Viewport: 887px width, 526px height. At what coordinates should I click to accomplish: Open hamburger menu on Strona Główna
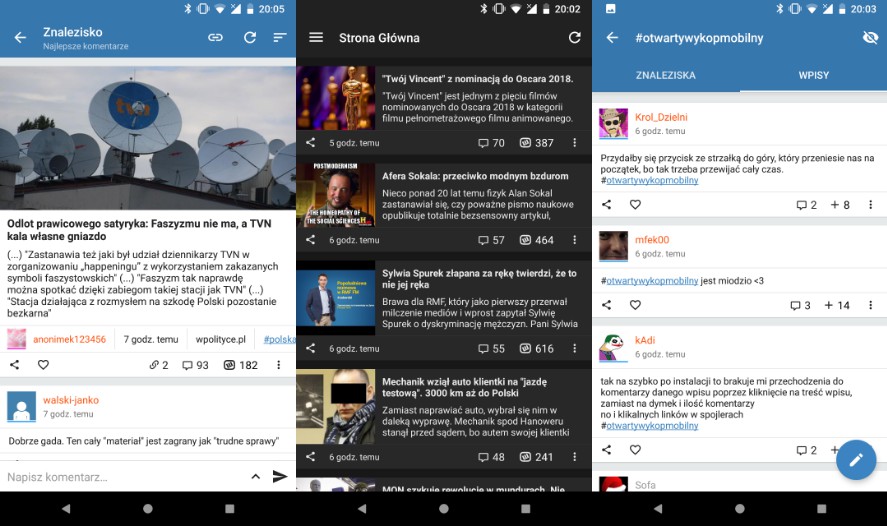(x=316, y=37)
